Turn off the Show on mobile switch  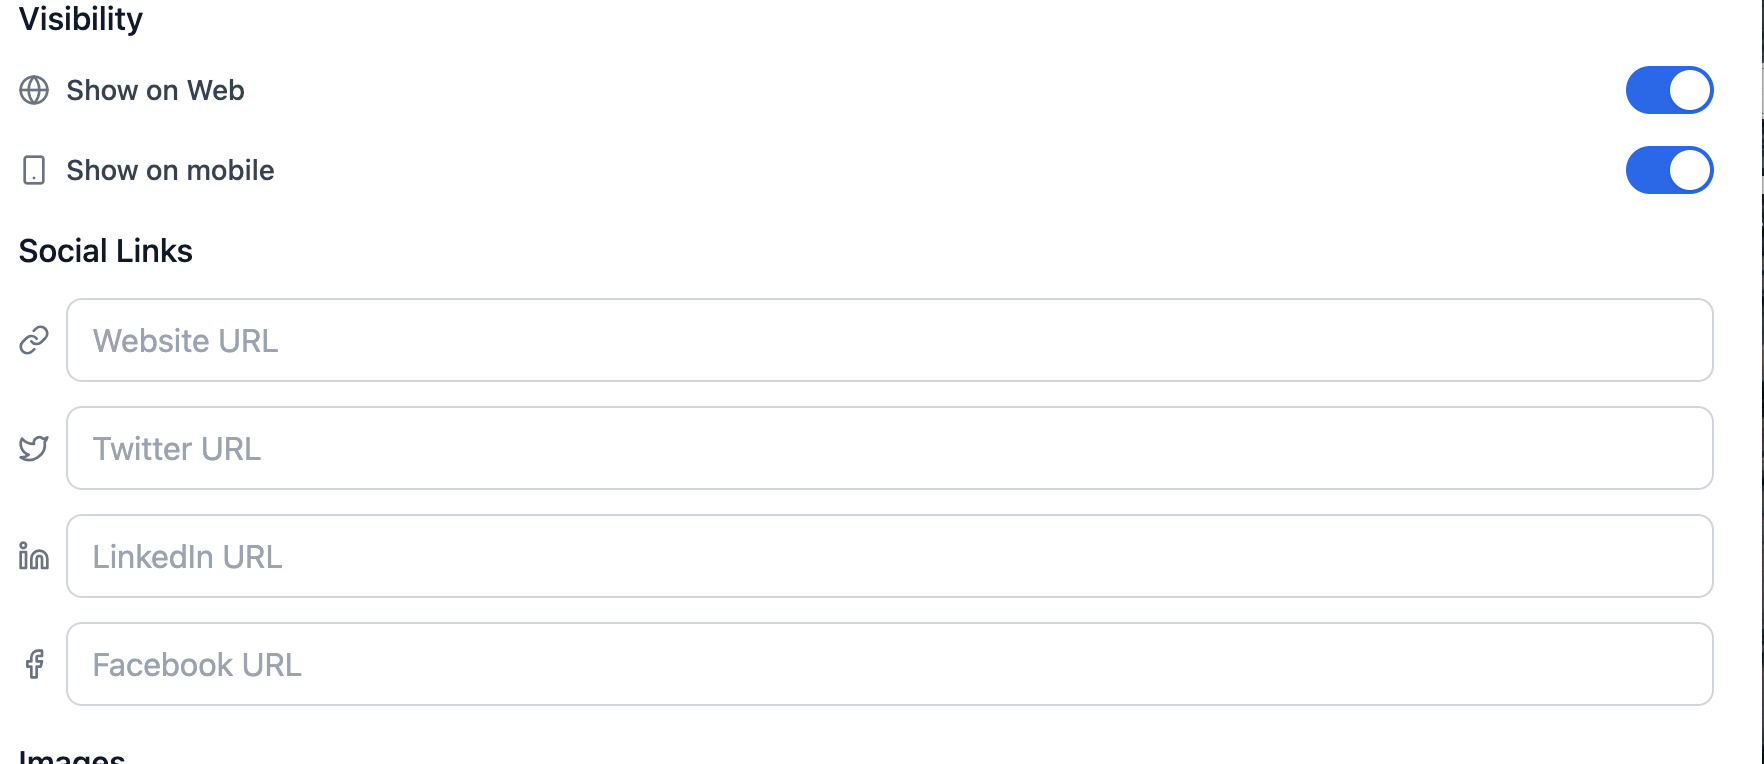[1669, 170]
